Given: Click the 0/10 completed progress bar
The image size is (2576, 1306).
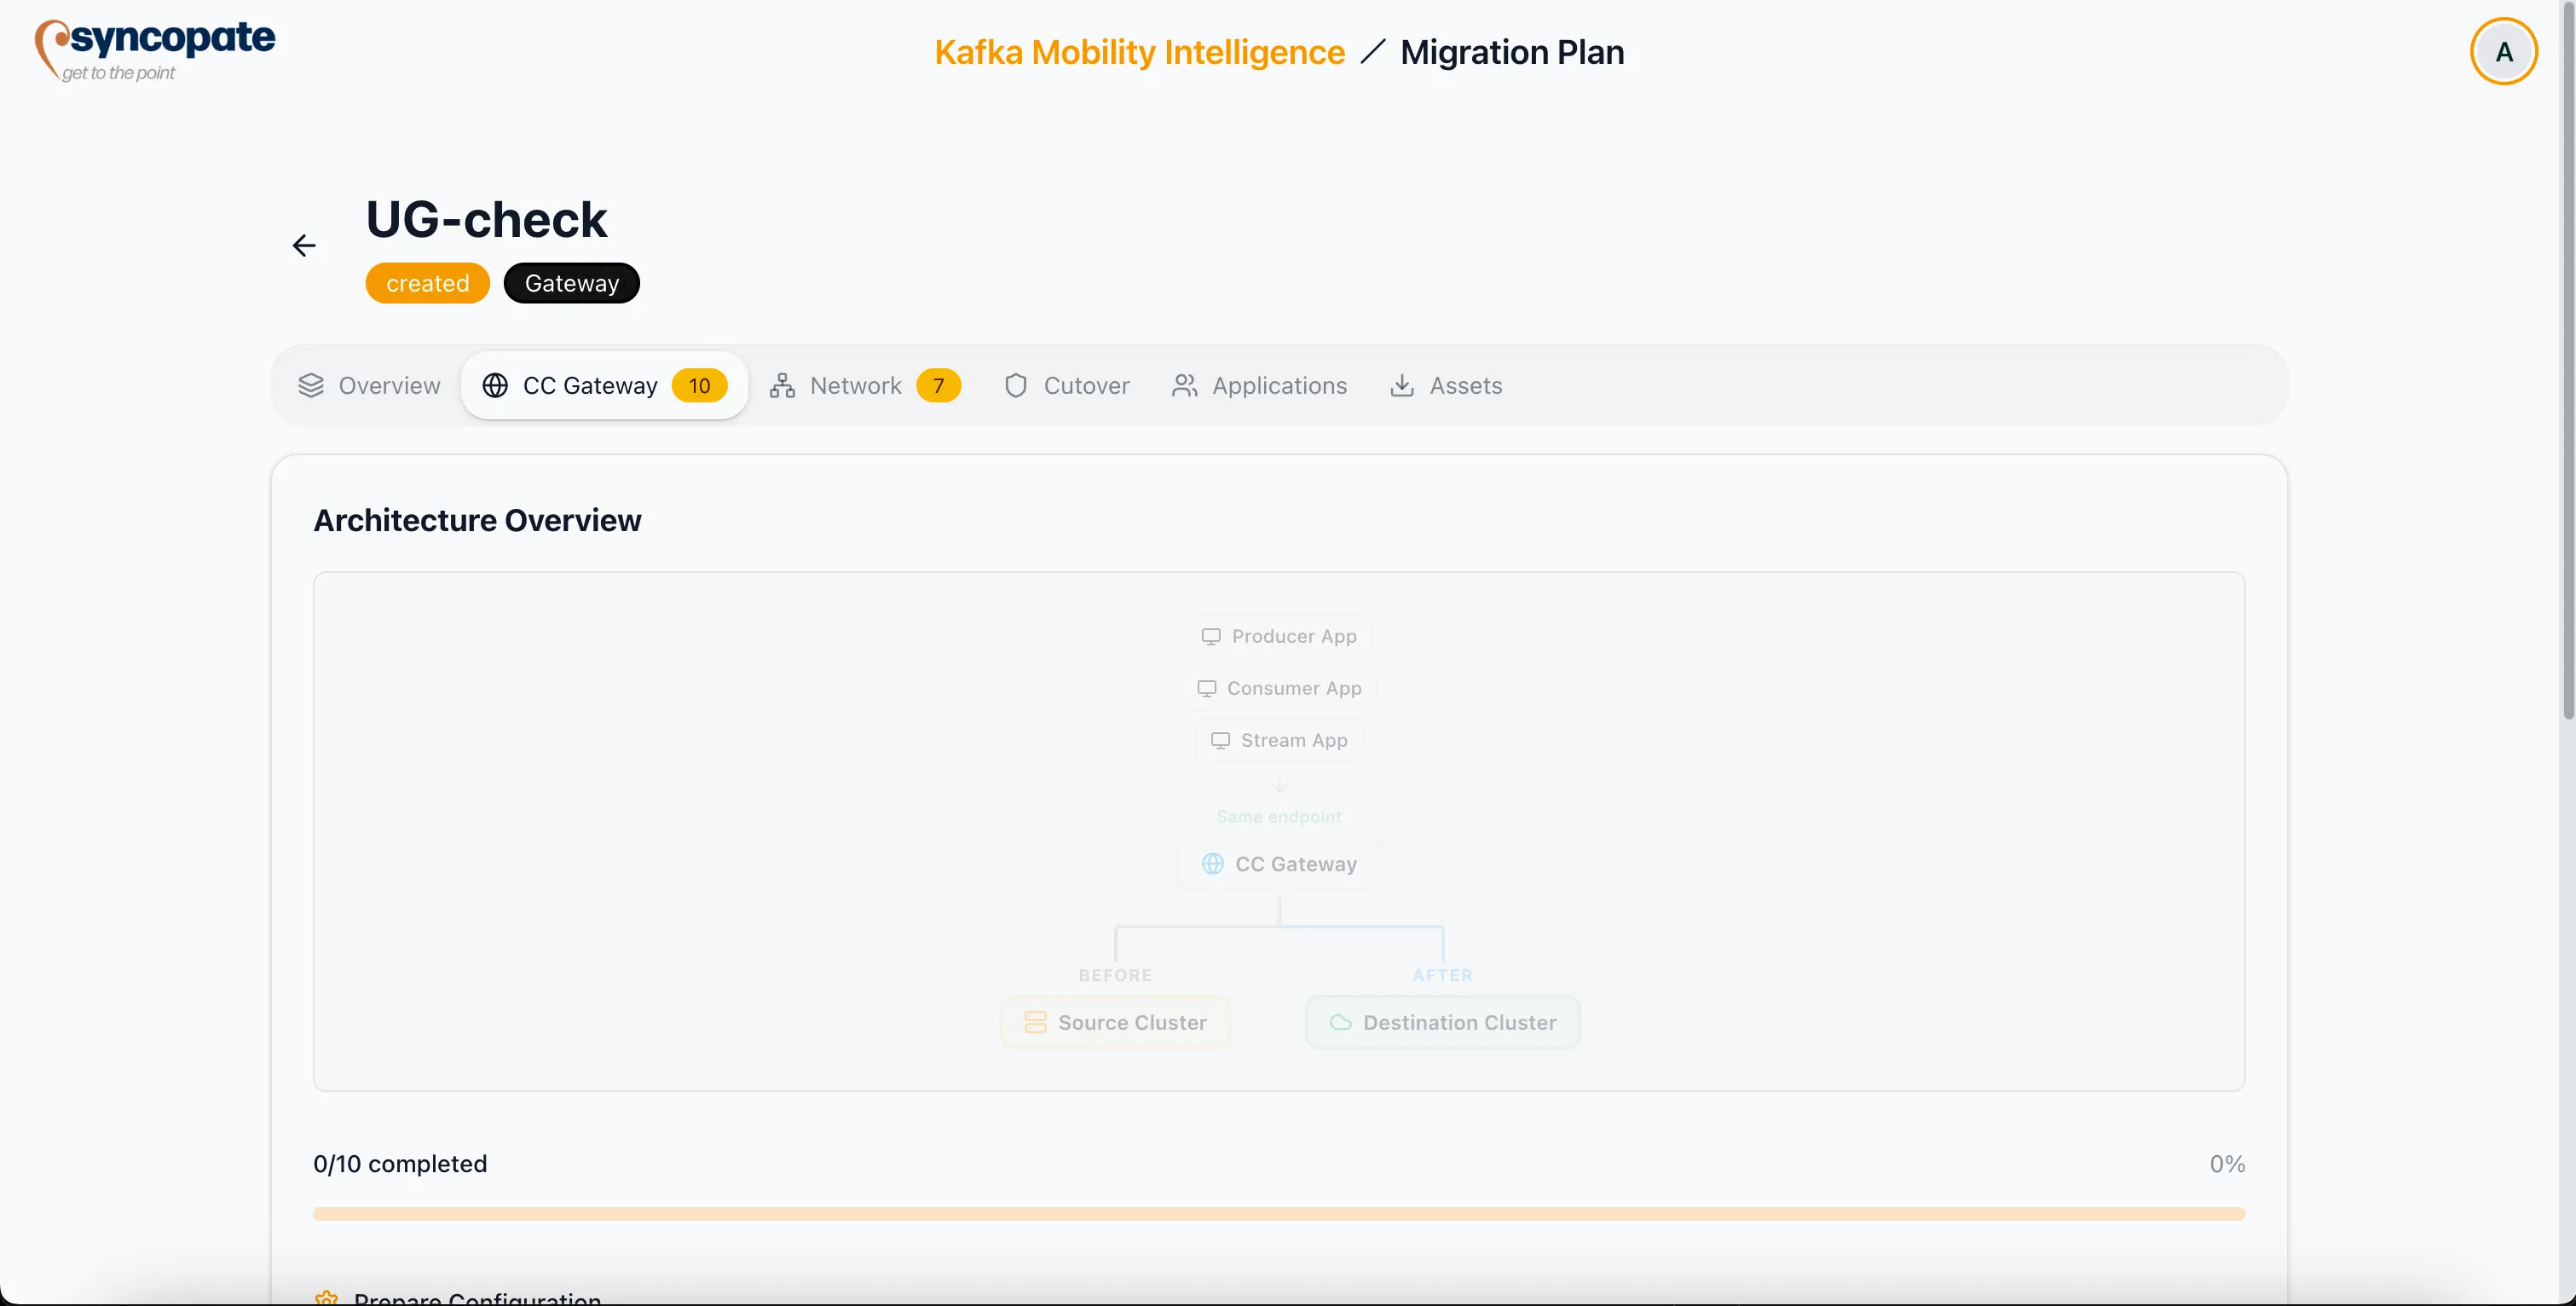Looking at the screenshot, I should coord(1278,1213).
